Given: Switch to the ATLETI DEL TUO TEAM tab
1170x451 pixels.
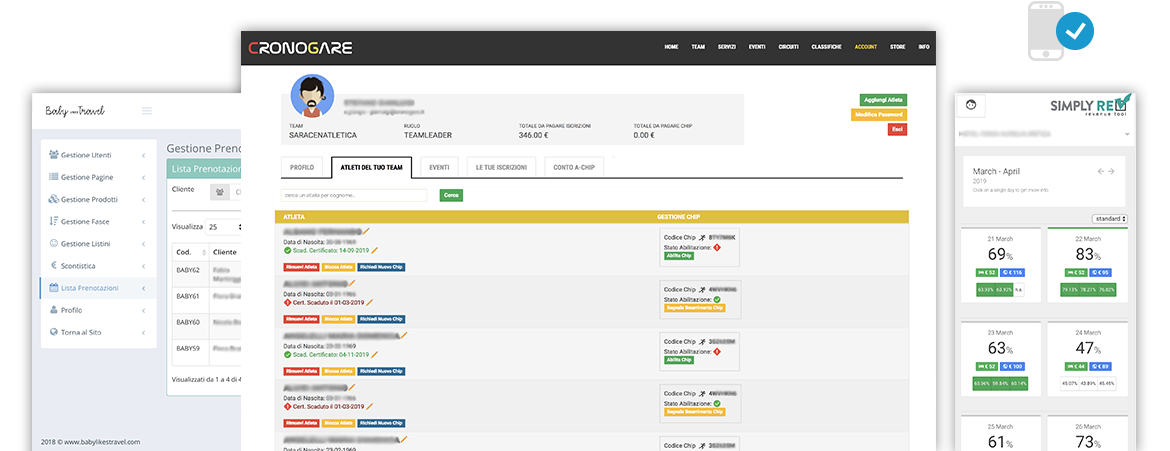Looking at the screenshot, I should click(x=372, y=167).
